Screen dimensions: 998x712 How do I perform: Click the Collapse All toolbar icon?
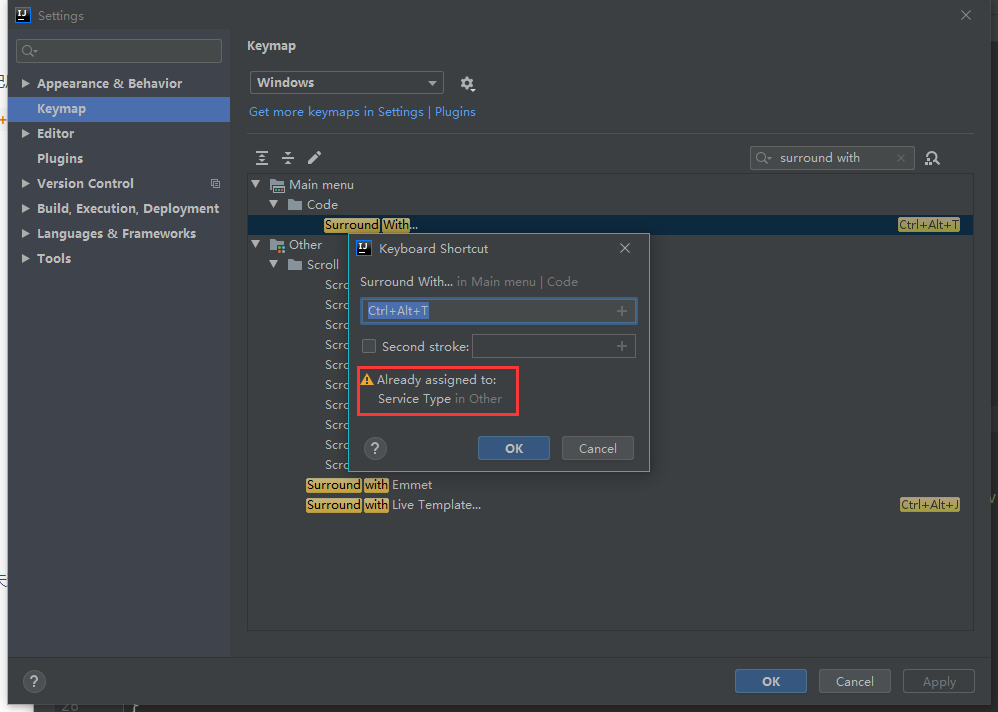tap(288, 158)
